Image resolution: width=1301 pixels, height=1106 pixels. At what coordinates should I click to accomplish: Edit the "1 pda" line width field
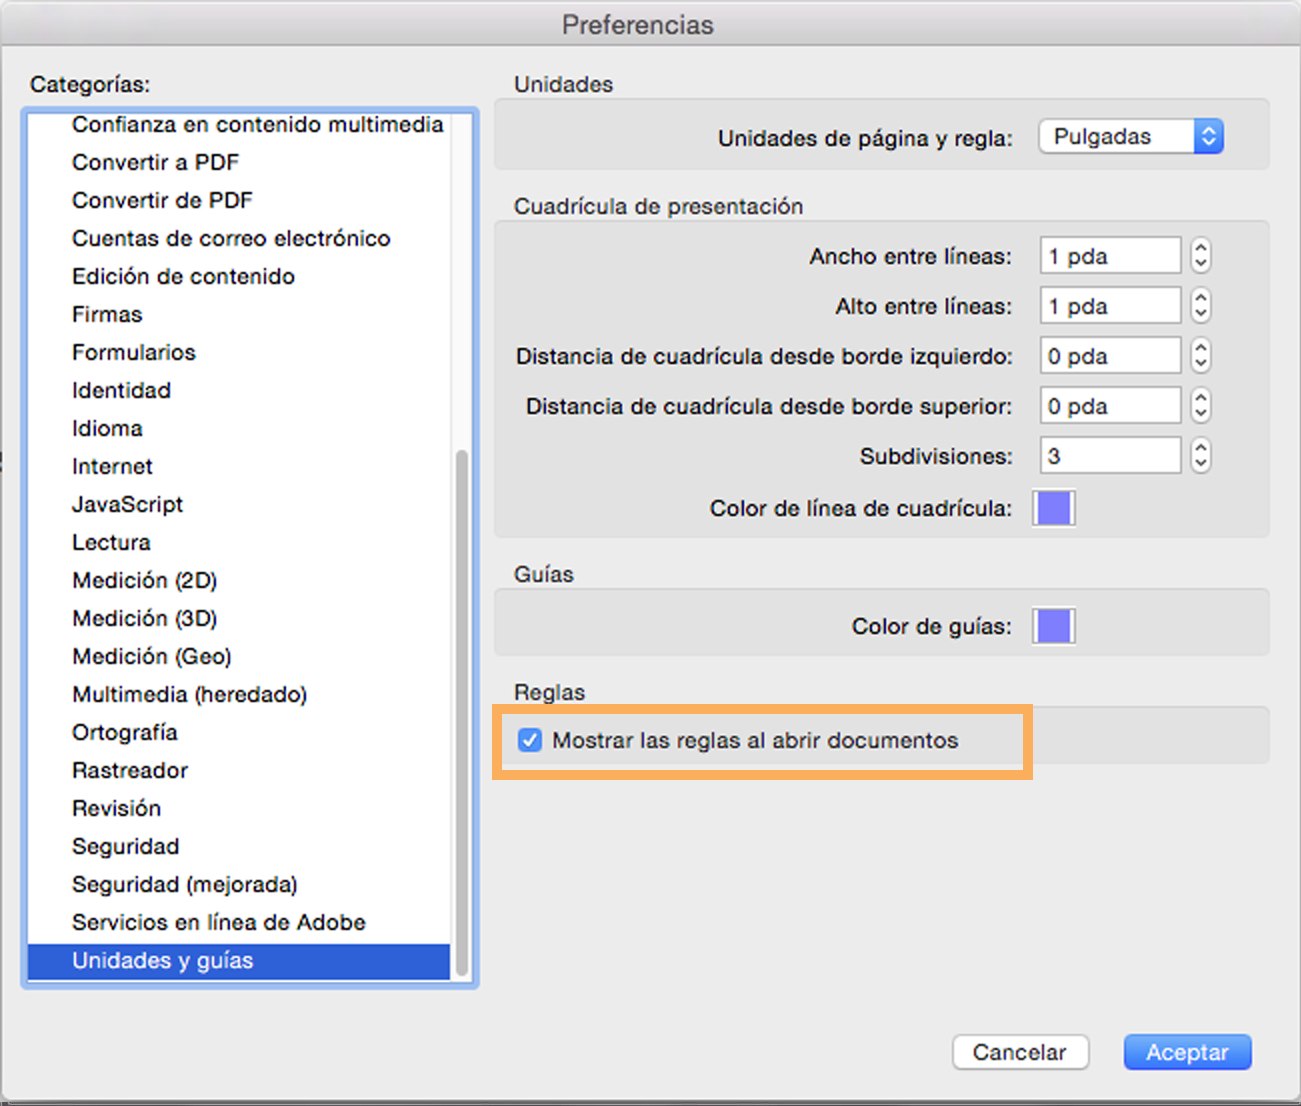tap(1109, 255)
